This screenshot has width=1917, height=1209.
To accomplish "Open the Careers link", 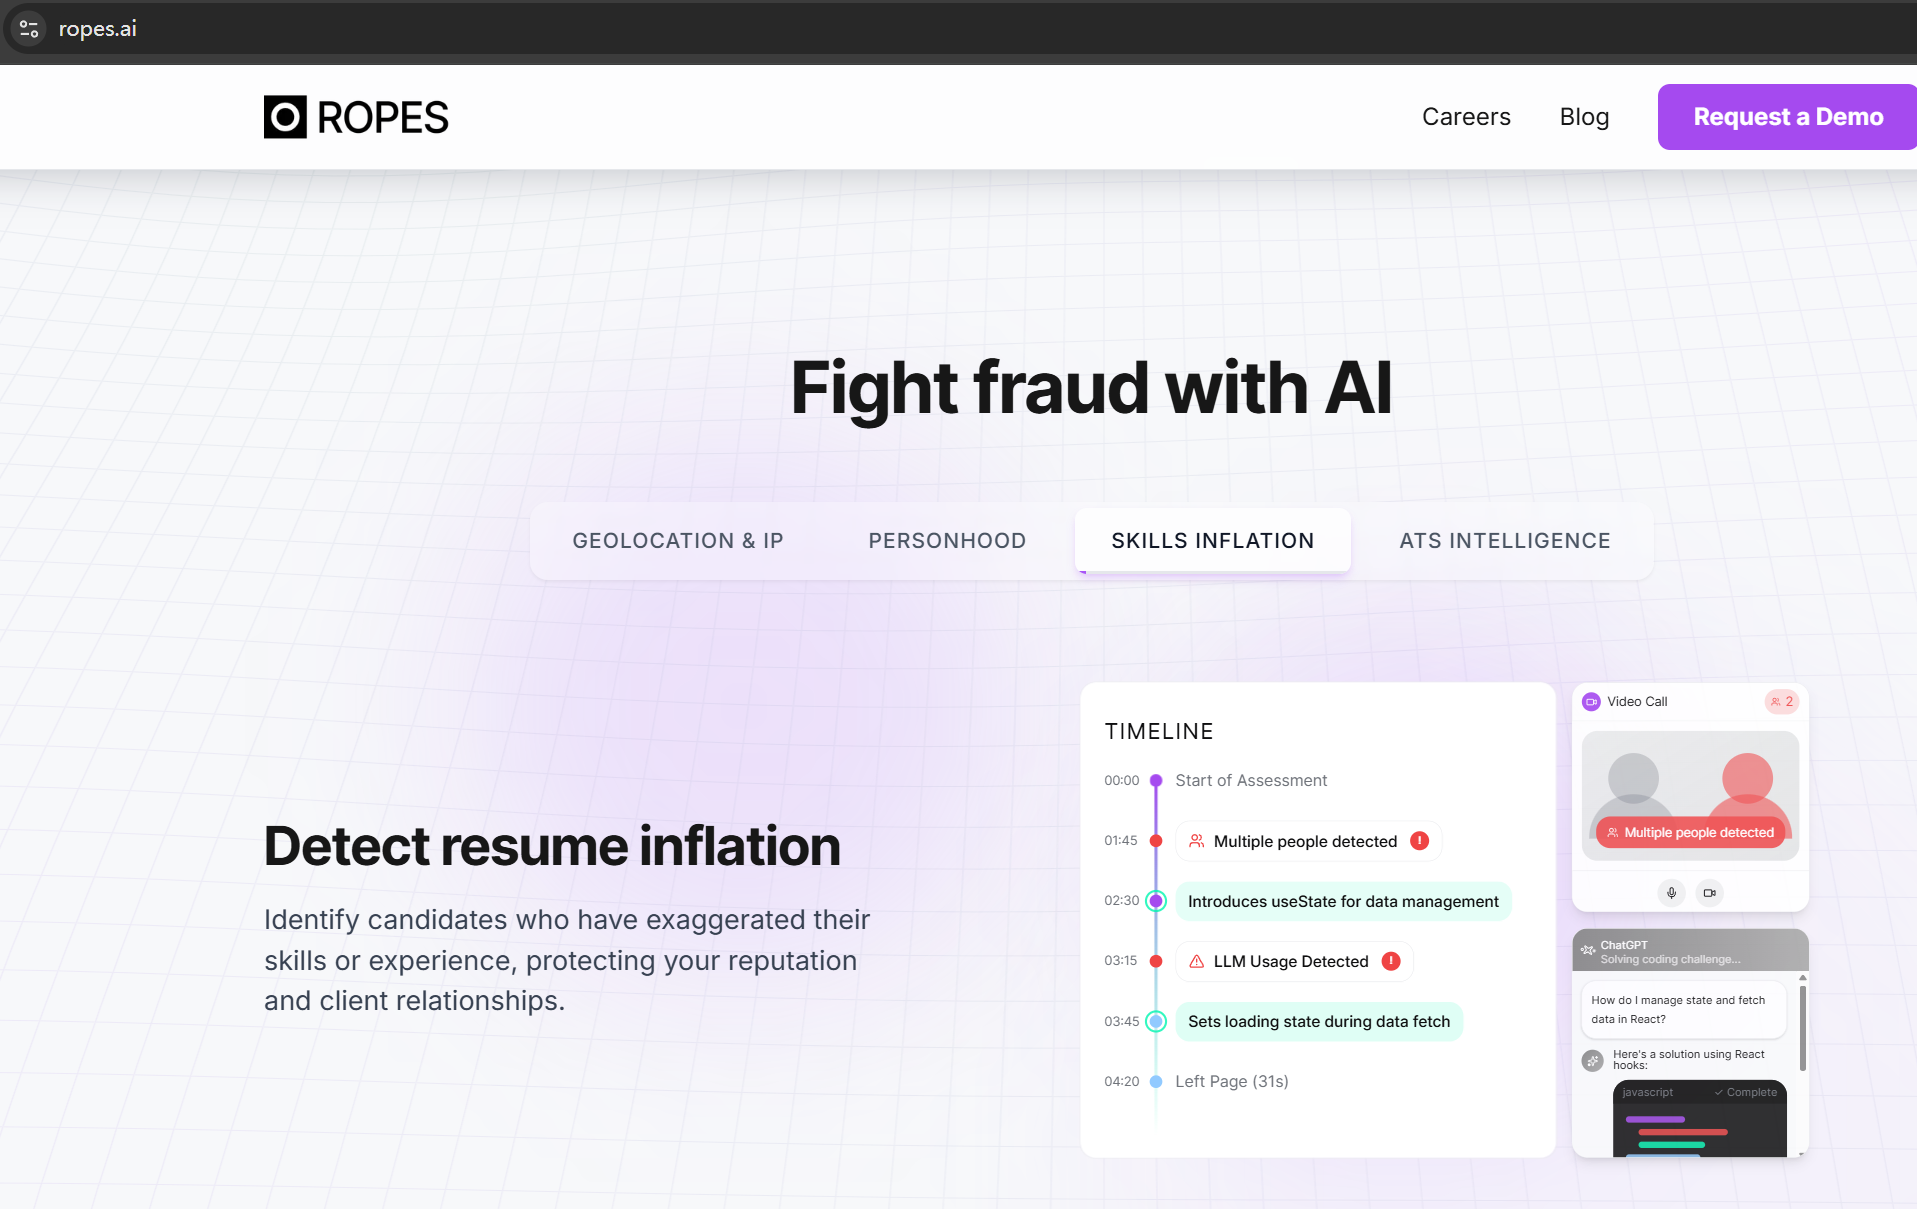I will [x=1466, y=117].
